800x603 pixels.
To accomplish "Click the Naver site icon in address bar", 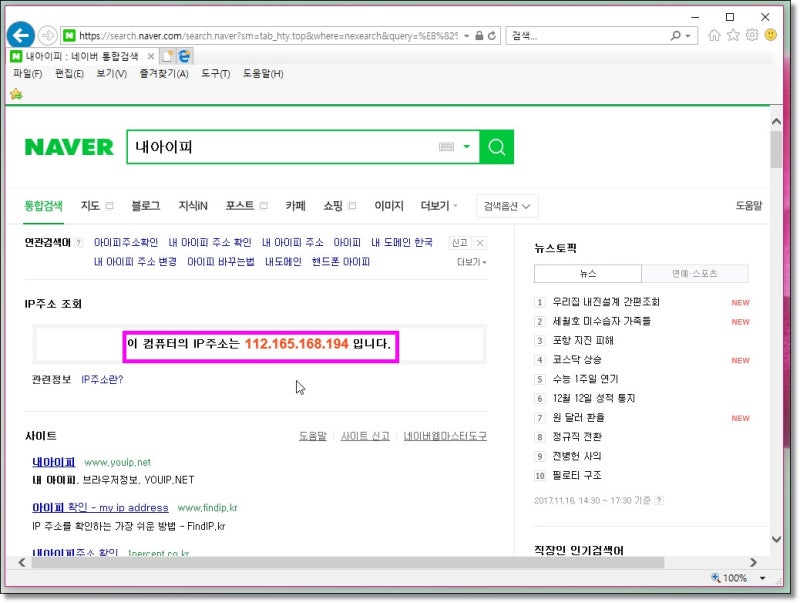I will pos(69,36).
